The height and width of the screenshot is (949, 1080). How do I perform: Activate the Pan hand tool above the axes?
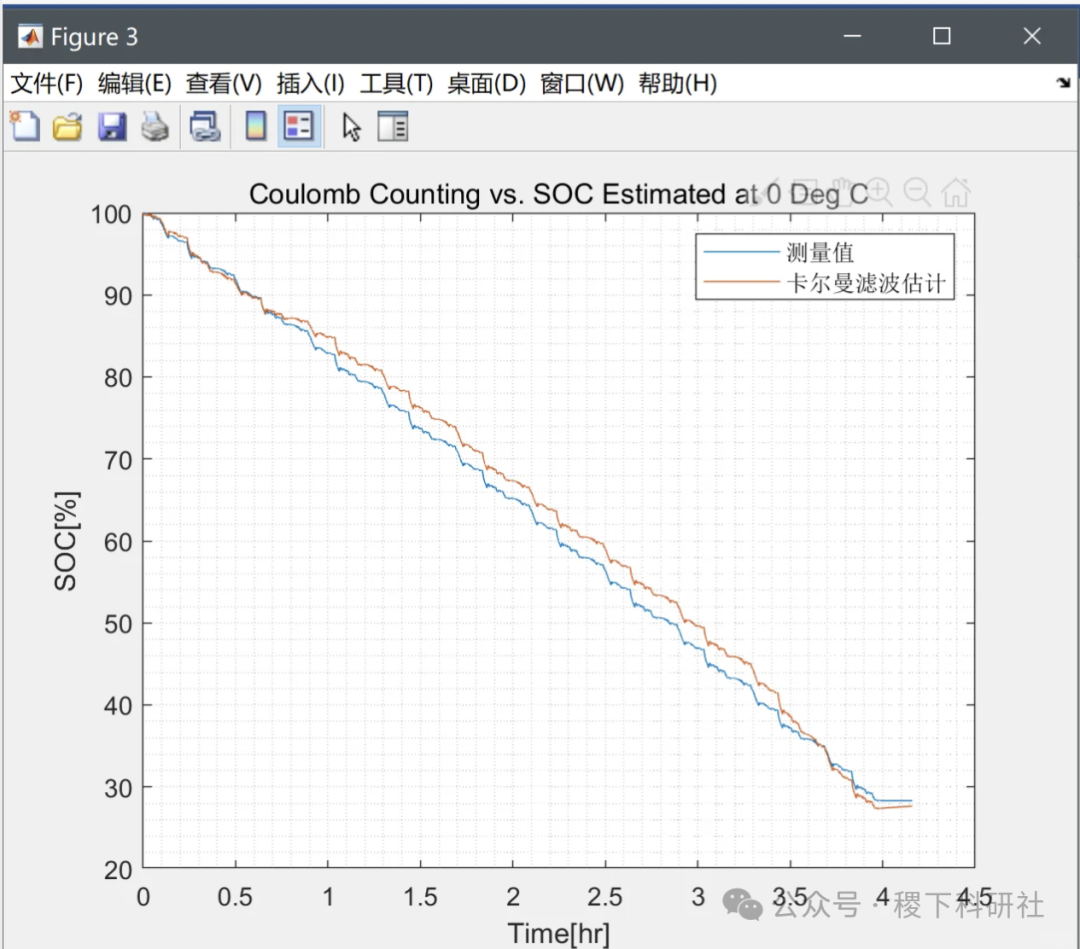tap(844, 192)
